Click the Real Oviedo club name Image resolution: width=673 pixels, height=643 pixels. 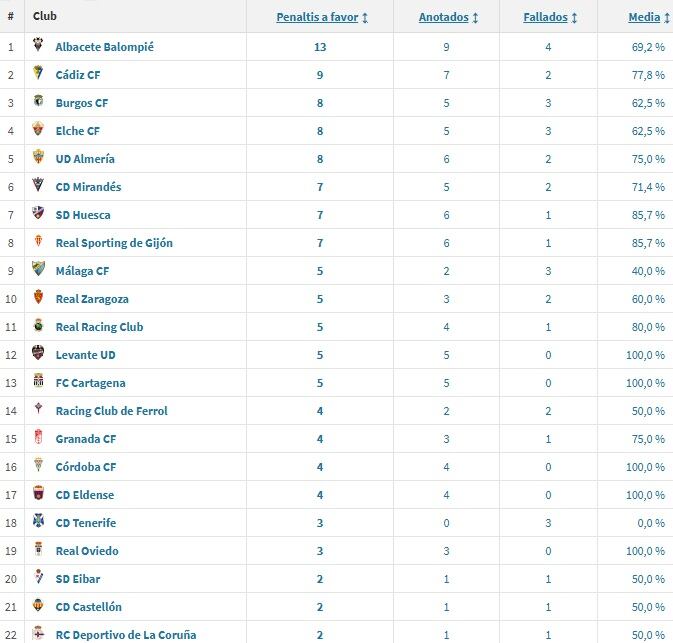click(87, 551)
